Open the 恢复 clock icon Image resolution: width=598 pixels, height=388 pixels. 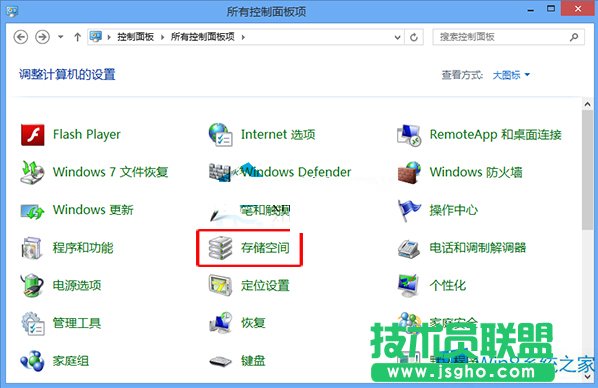[221, 323]
